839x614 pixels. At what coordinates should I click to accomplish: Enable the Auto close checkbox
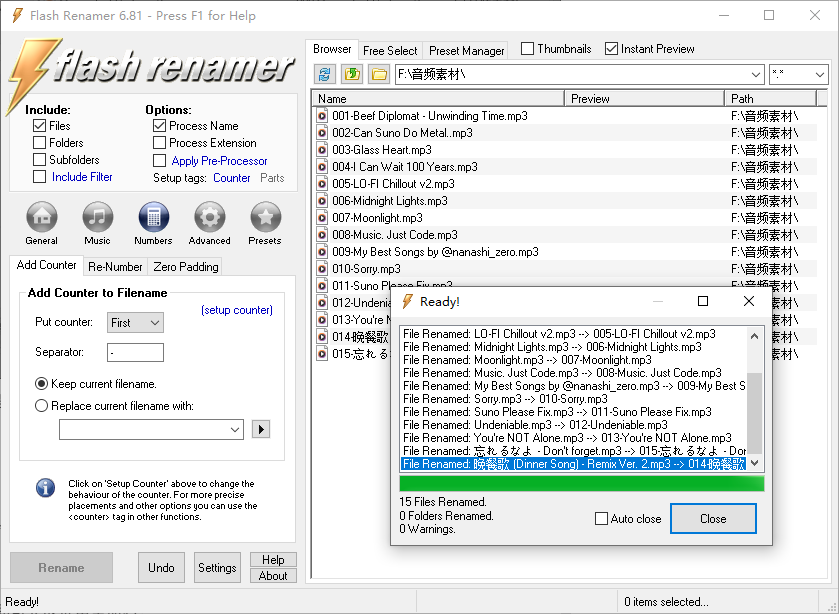point(601,519)
